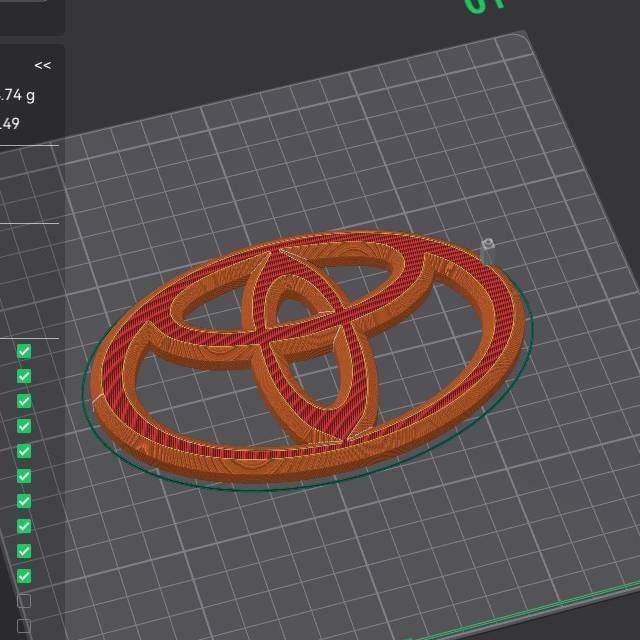The width and height of the screenshot is (640, 640).
Task: Enable the empty checkbox directly below the checked ones
Action: click(x=24, y=601)
